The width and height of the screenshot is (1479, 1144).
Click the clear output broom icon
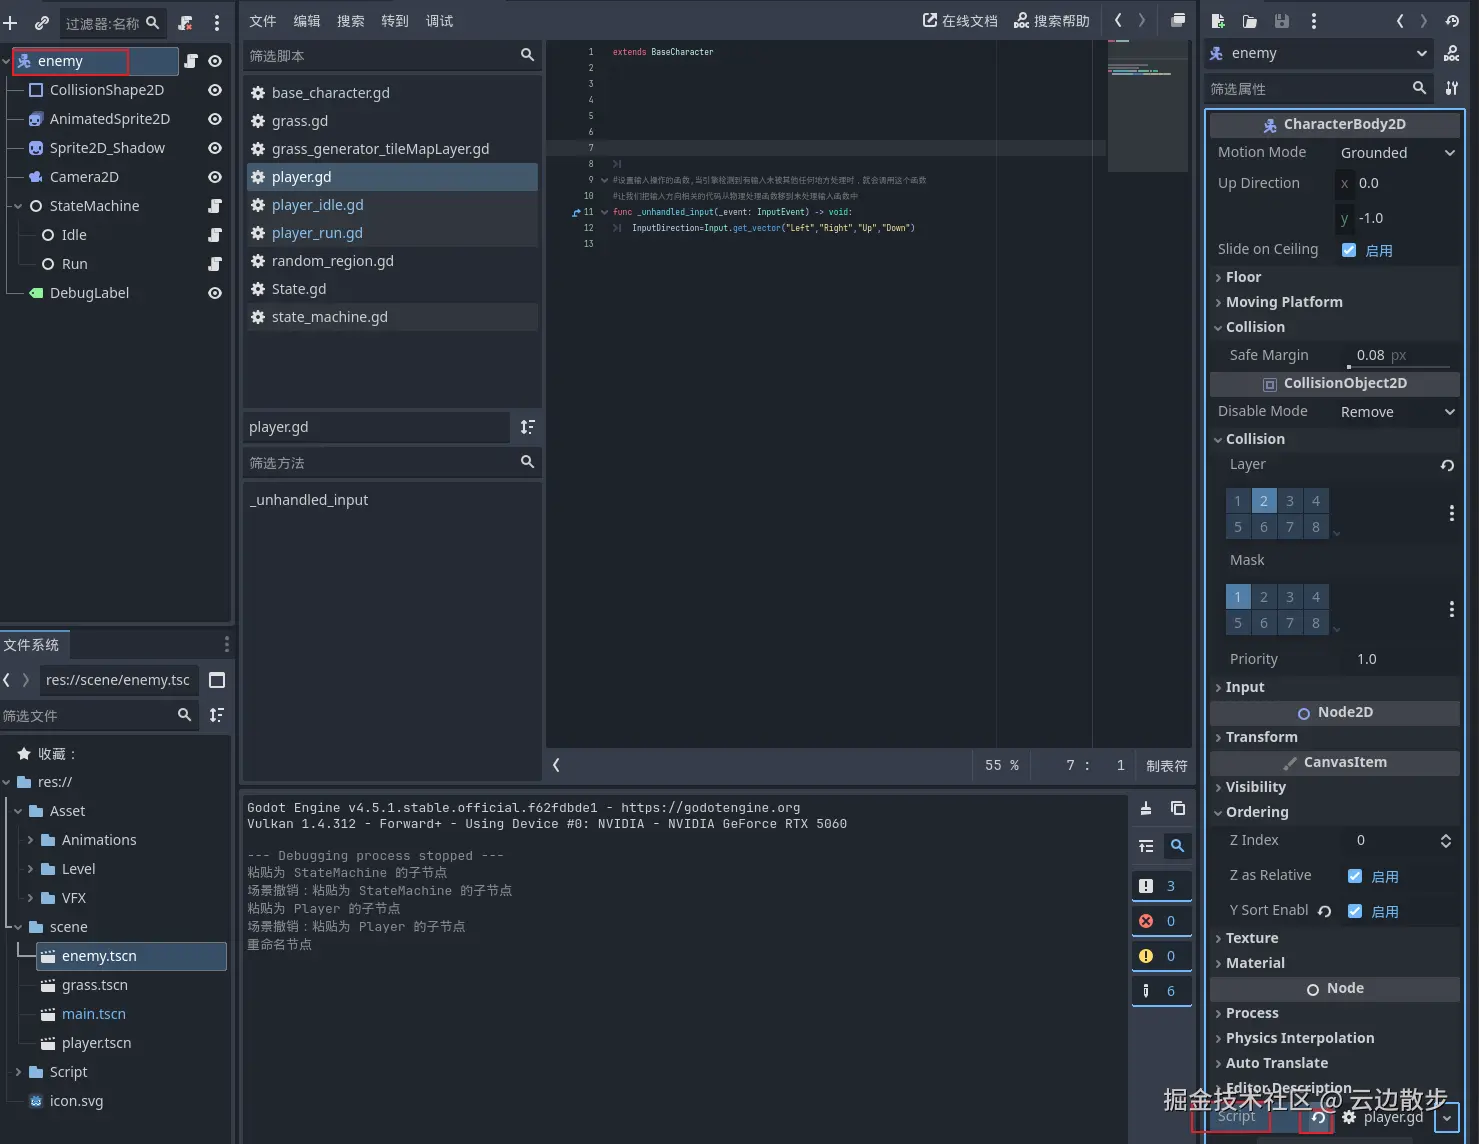(1146, 808)
